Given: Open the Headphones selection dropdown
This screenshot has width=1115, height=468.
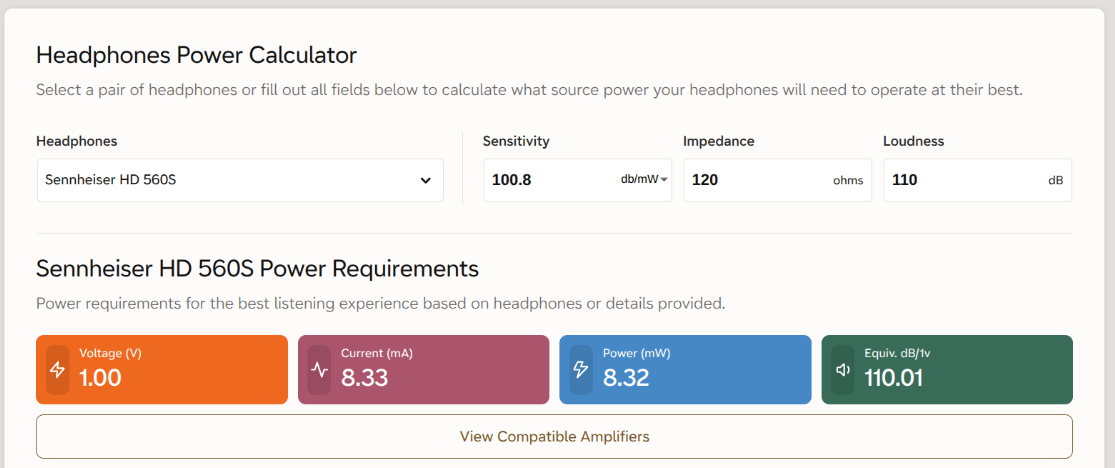Looking at the screenshot, I should click(240, 180).
